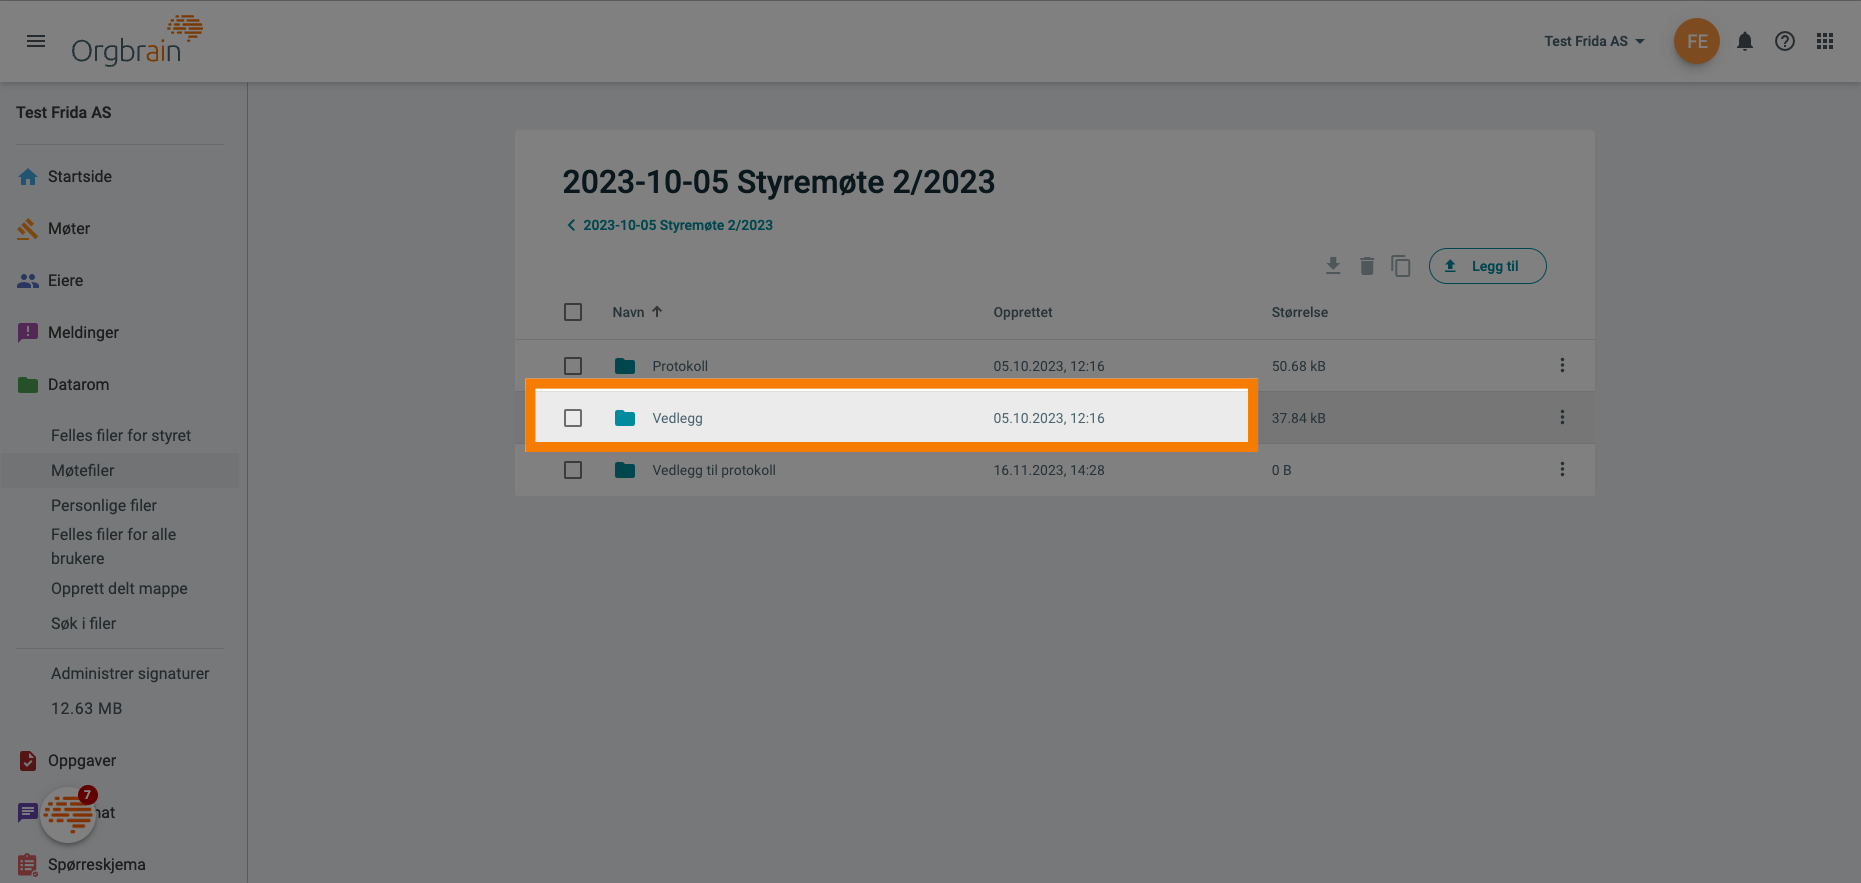
Task: Open more options for Vedlegg til protokoll
Action: point(1562,470)
